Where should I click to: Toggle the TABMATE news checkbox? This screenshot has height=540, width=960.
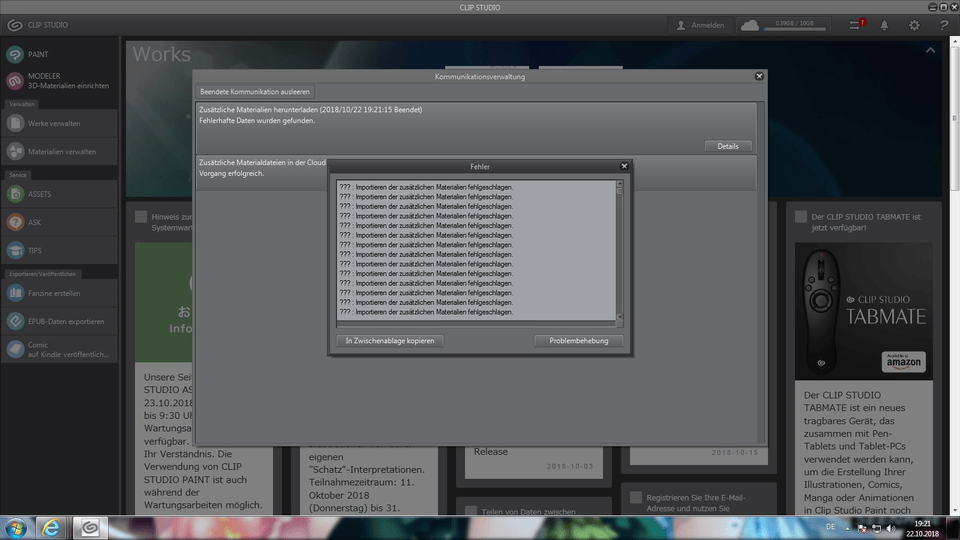[x=801, y=217]
